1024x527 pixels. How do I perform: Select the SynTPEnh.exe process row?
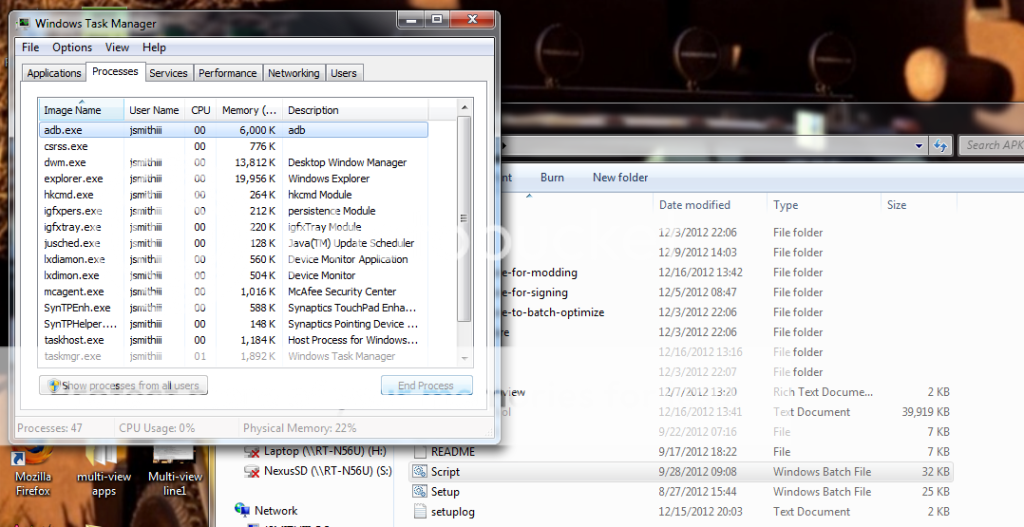[x=234, y=308]
